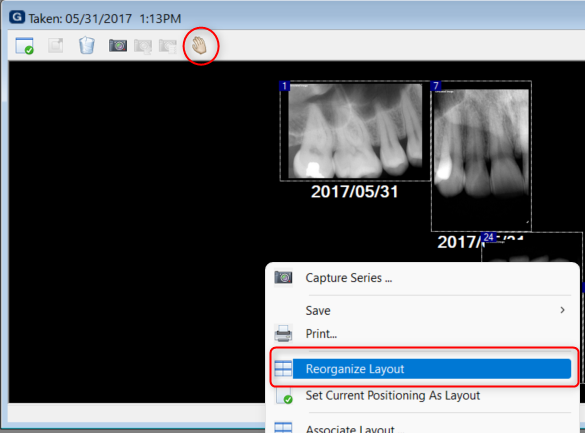Select x-ray thumbnail numbered 1
Image resolution: width=585 pixels, height=433 pixels.
[x=355, y=131]
